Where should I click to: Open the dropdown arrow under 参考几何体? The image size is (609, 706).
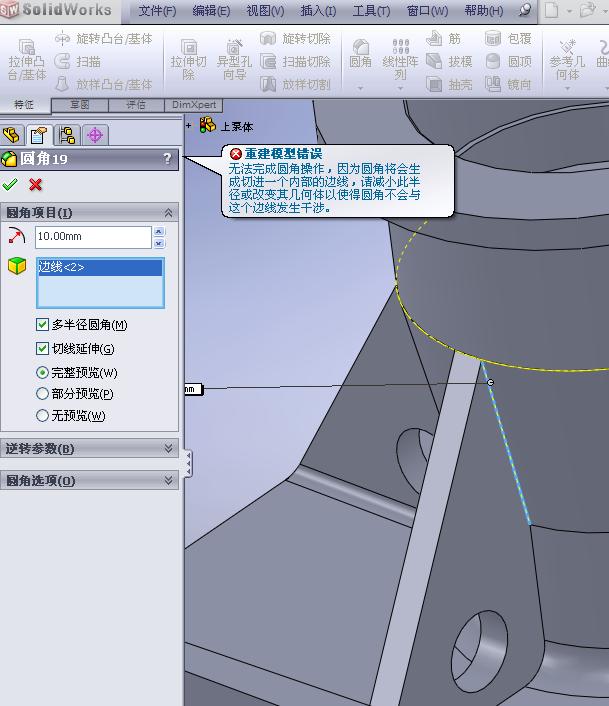pos(567,88)
